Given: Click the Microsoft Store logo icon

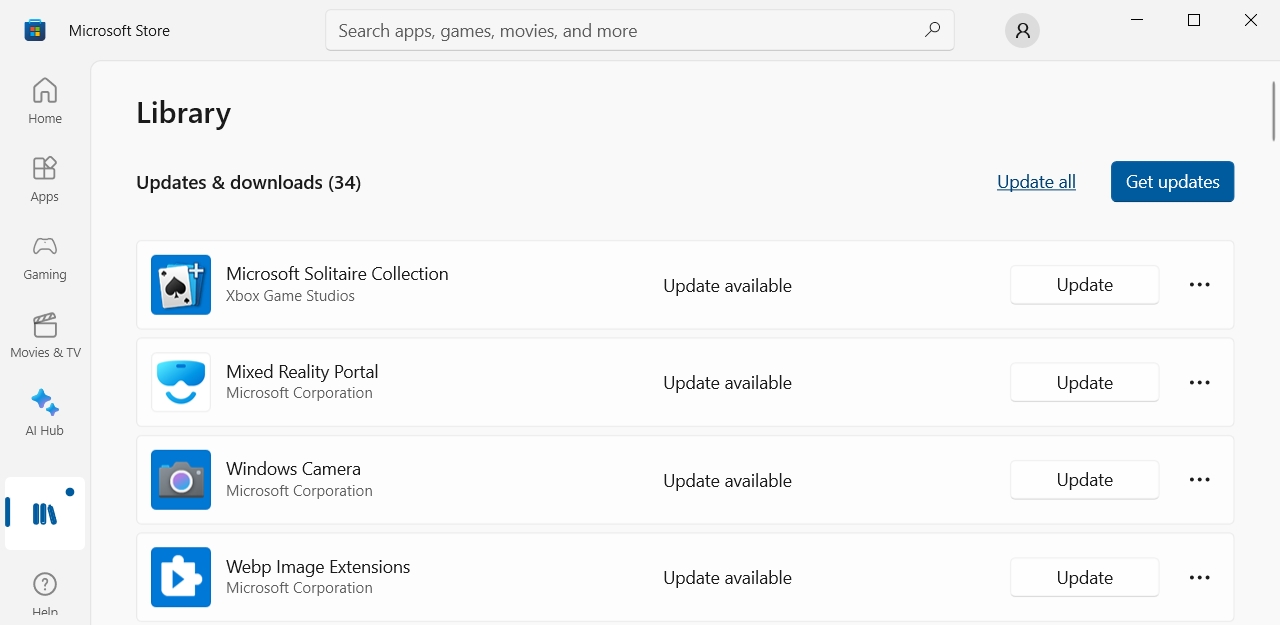Looking at the screenshot, I should 35,31.
